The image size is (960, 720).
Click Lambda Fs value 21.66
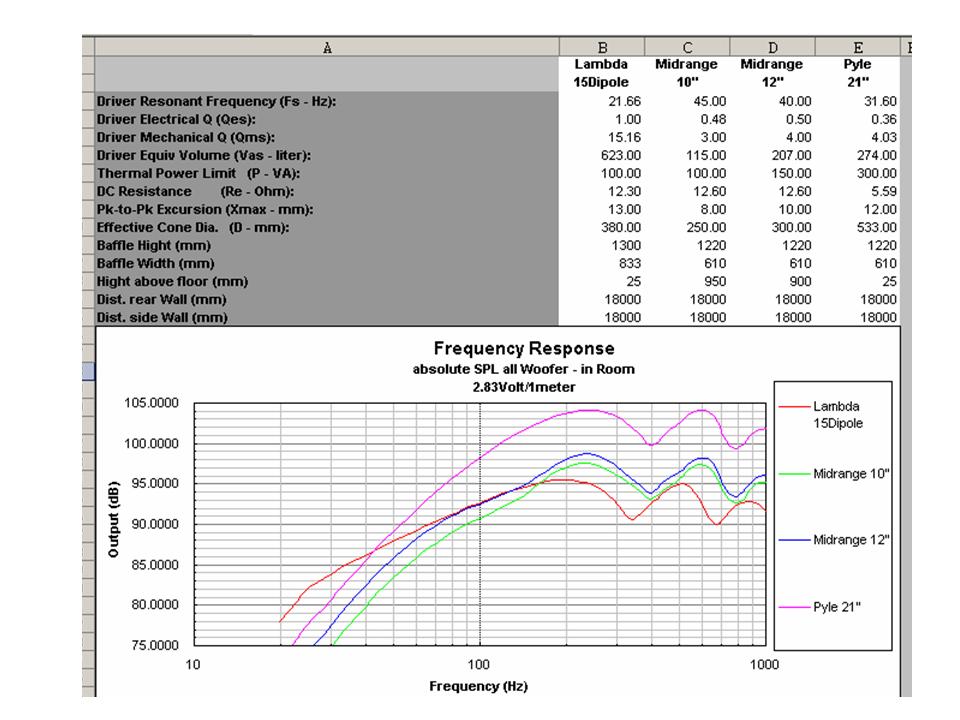[x=624, y=101]
